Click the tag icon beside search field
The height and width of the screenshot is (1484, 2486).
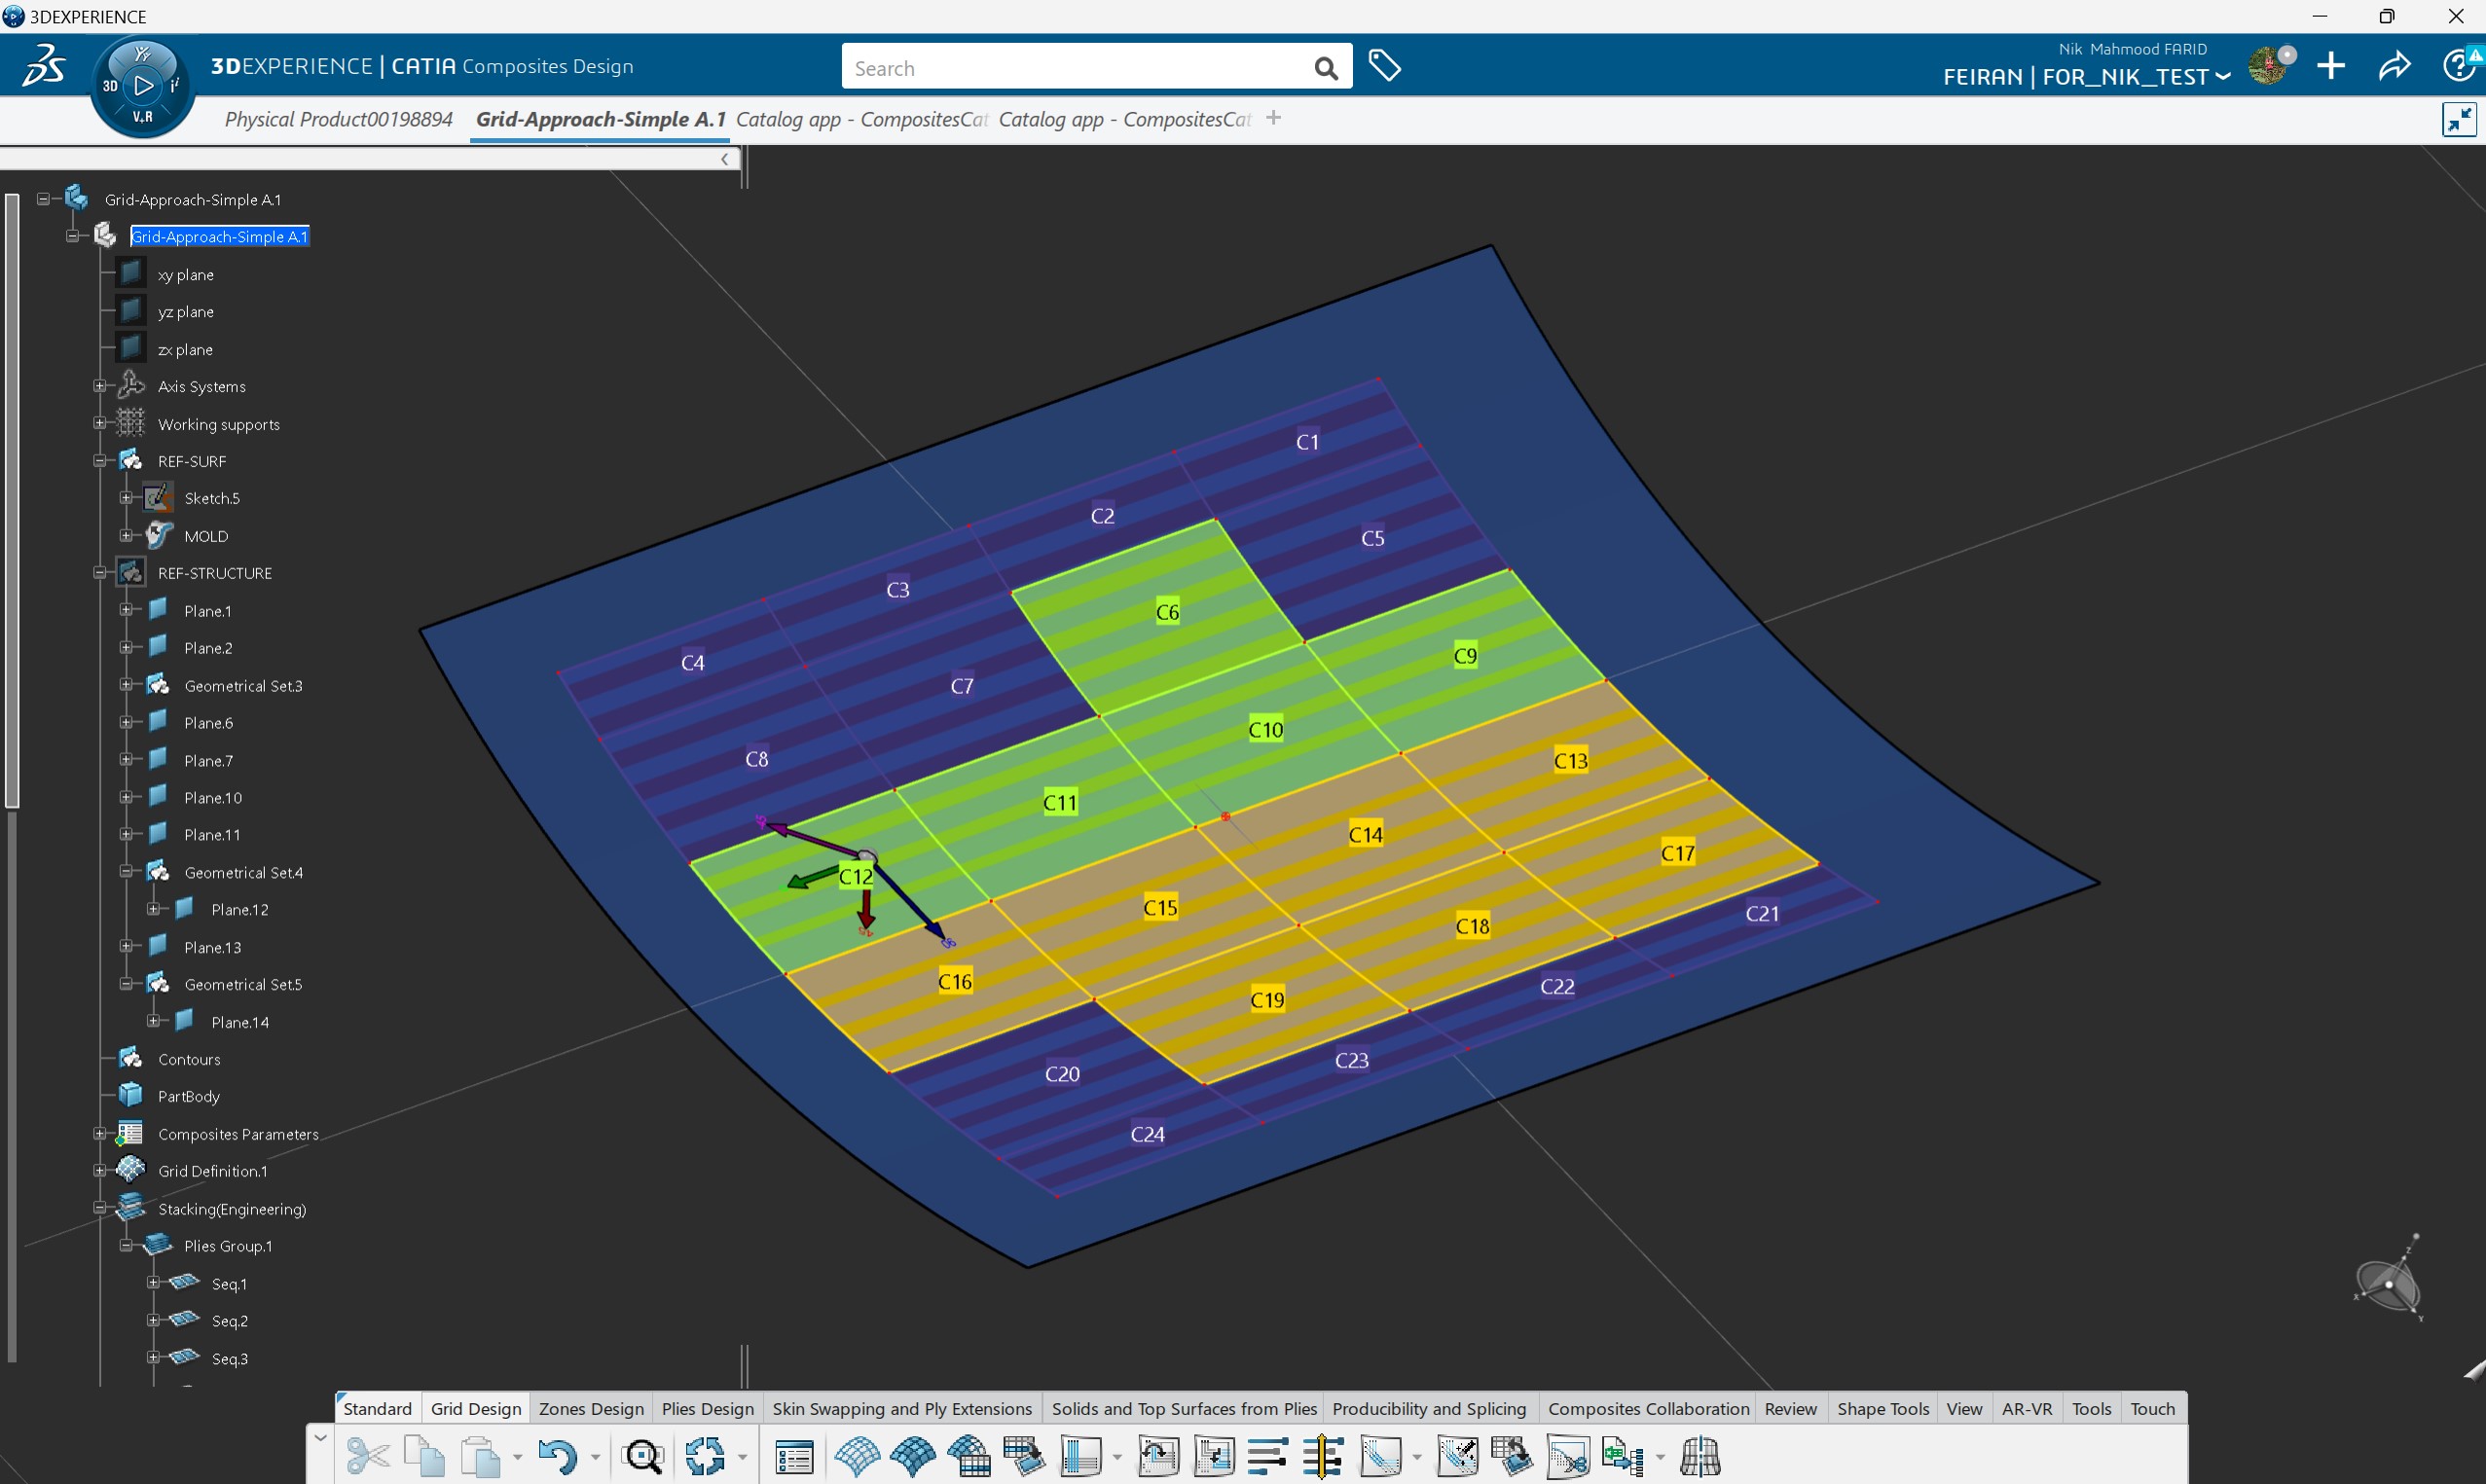click(1385, 65)
